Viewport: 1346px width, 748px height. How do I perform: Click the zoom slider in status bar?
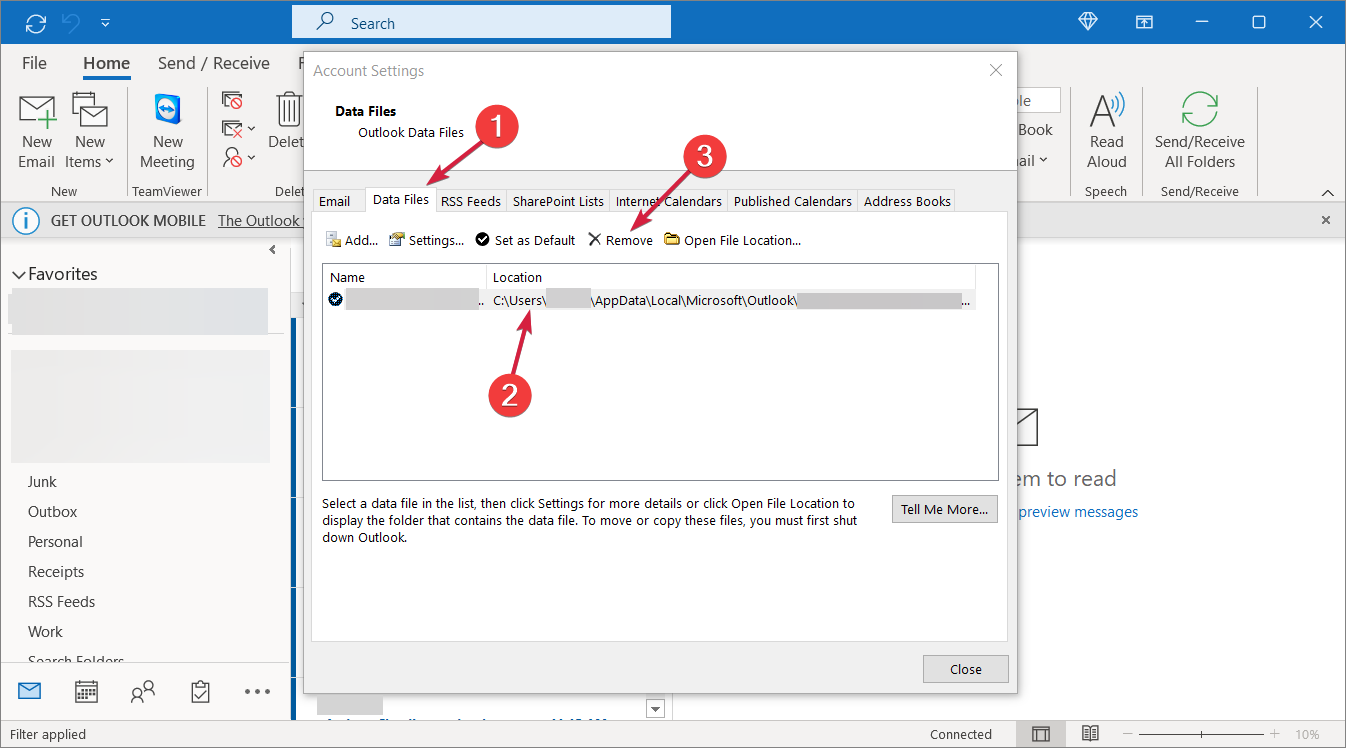coord(1200,734)
